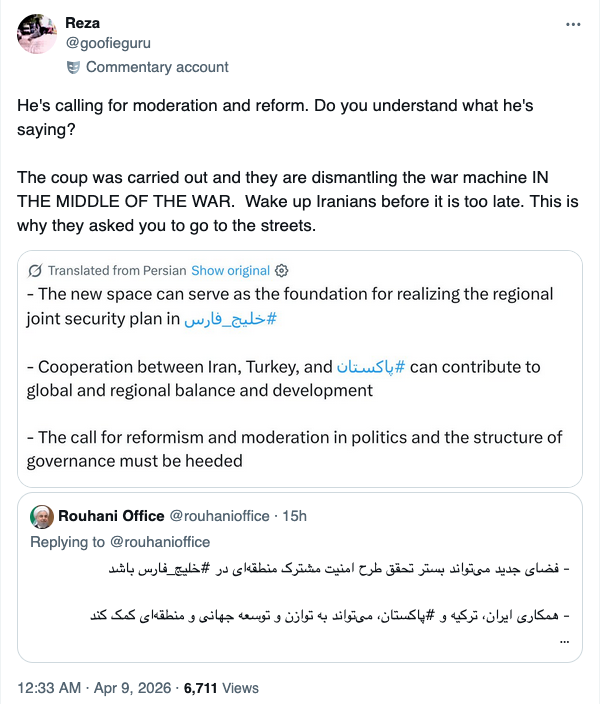Screen dimensions: 600x704
Task: Click the translation pencil icon
Action: coord(35,271)
